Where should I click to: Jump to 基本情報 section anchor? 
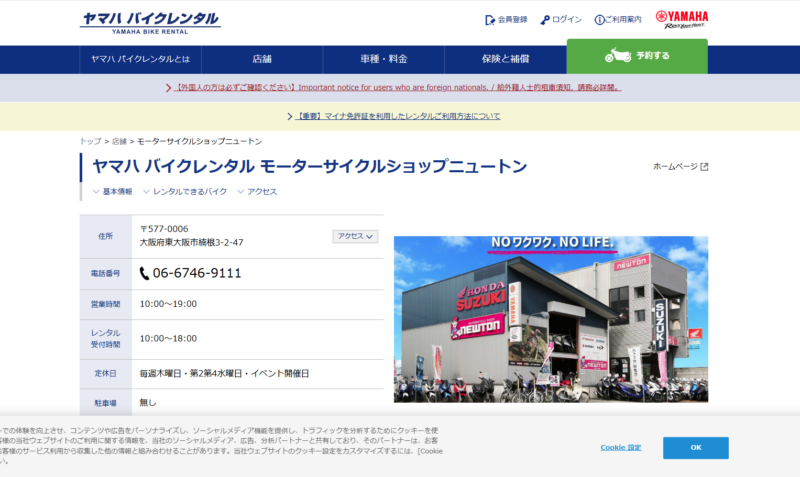coord(112,192)
